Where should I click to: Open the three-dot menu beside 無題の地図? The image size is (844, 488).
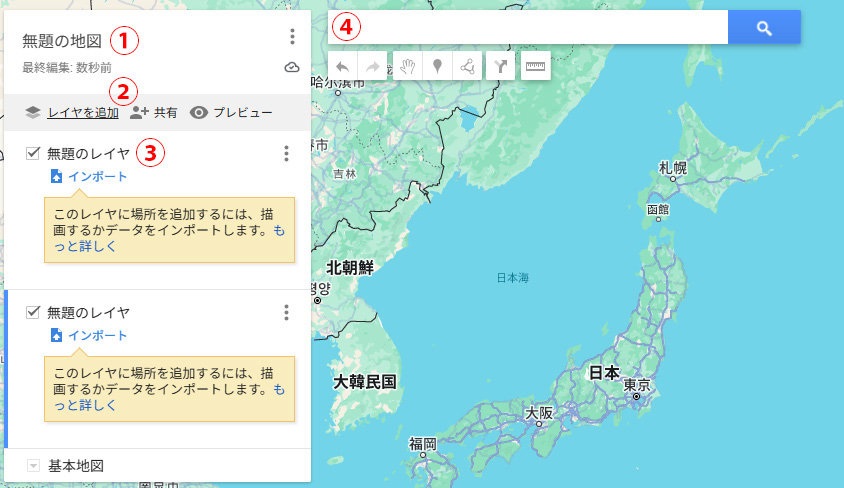[292, 37]
